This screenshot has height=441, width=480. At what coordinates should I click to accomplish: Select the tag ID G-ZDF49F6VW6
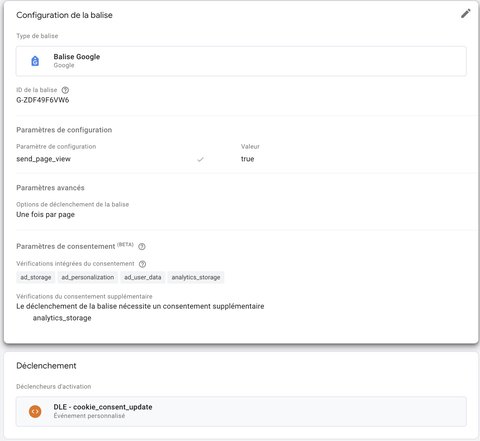pos(43,100)
